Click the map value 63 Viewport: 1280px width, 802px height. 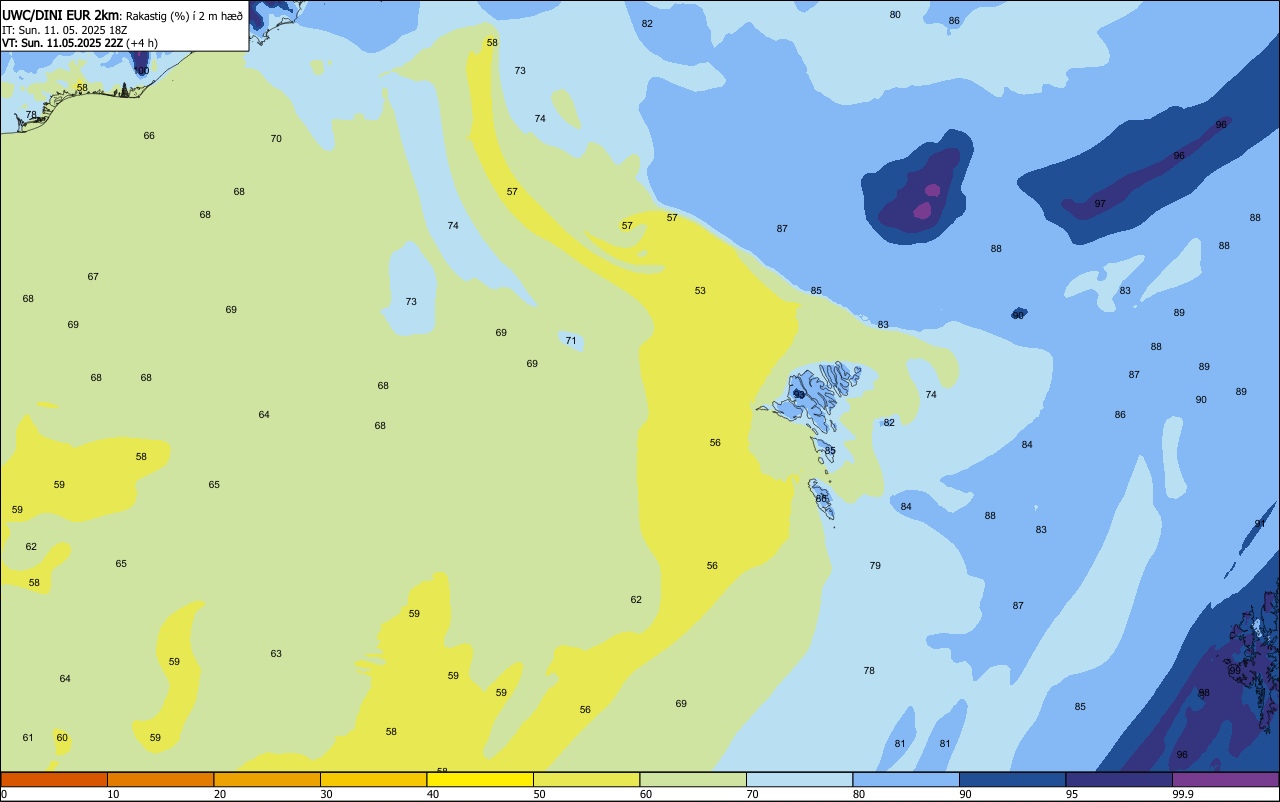pos(276,654)
